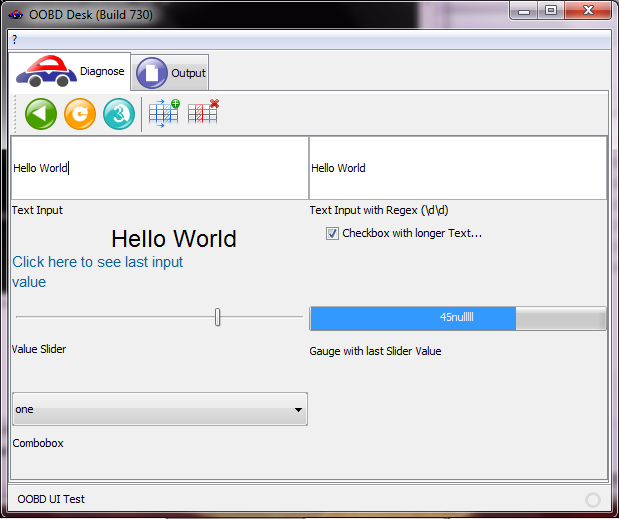Click the add grid icon with green plus
The width and height of the screenshot is (619, 519).
(163, 113)
